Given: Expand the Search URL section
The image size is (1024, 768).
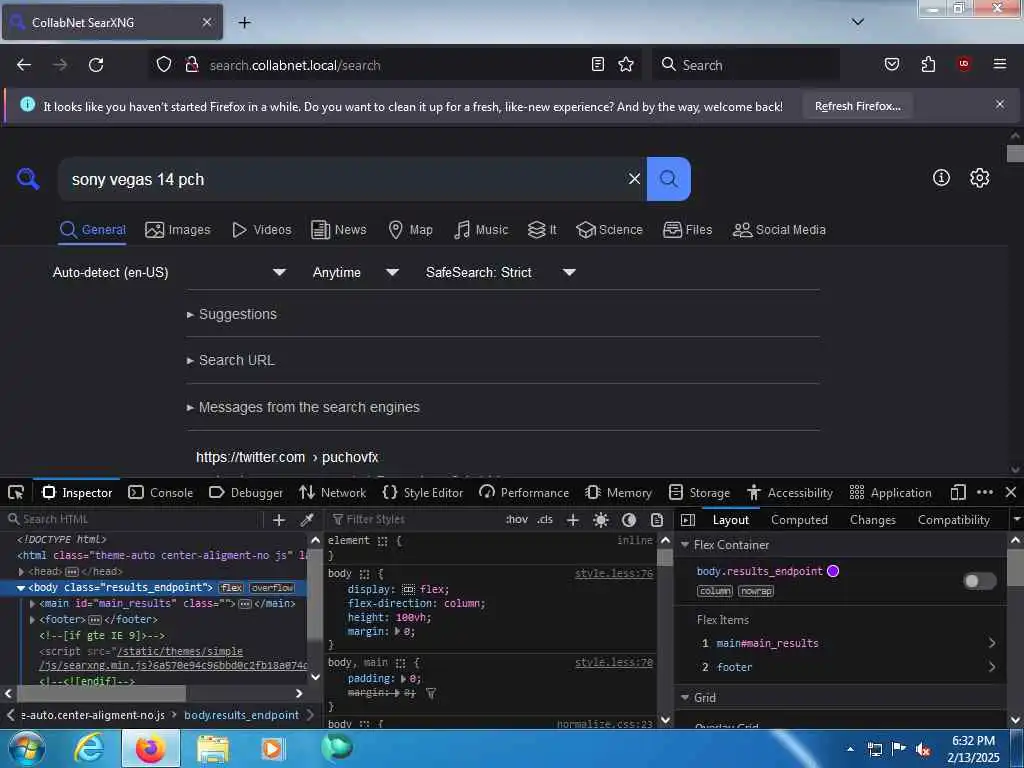Looking at the screenshot, I should coord(230,360).
